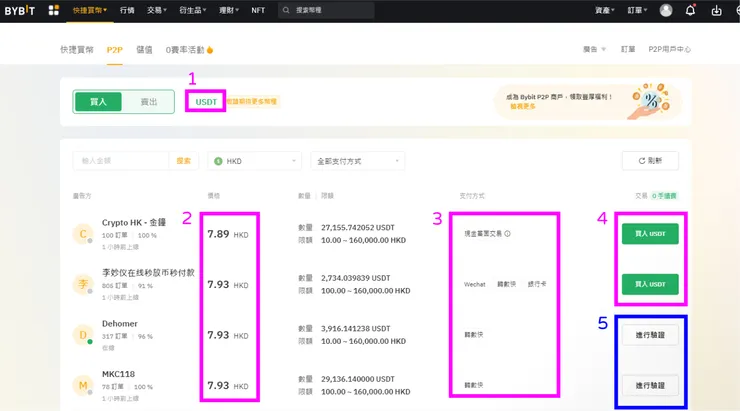740x411 pixels.
Task: Open the 快捷買幣 top menu dropdown
Action: pyautogui.click(x=90, y=10)
